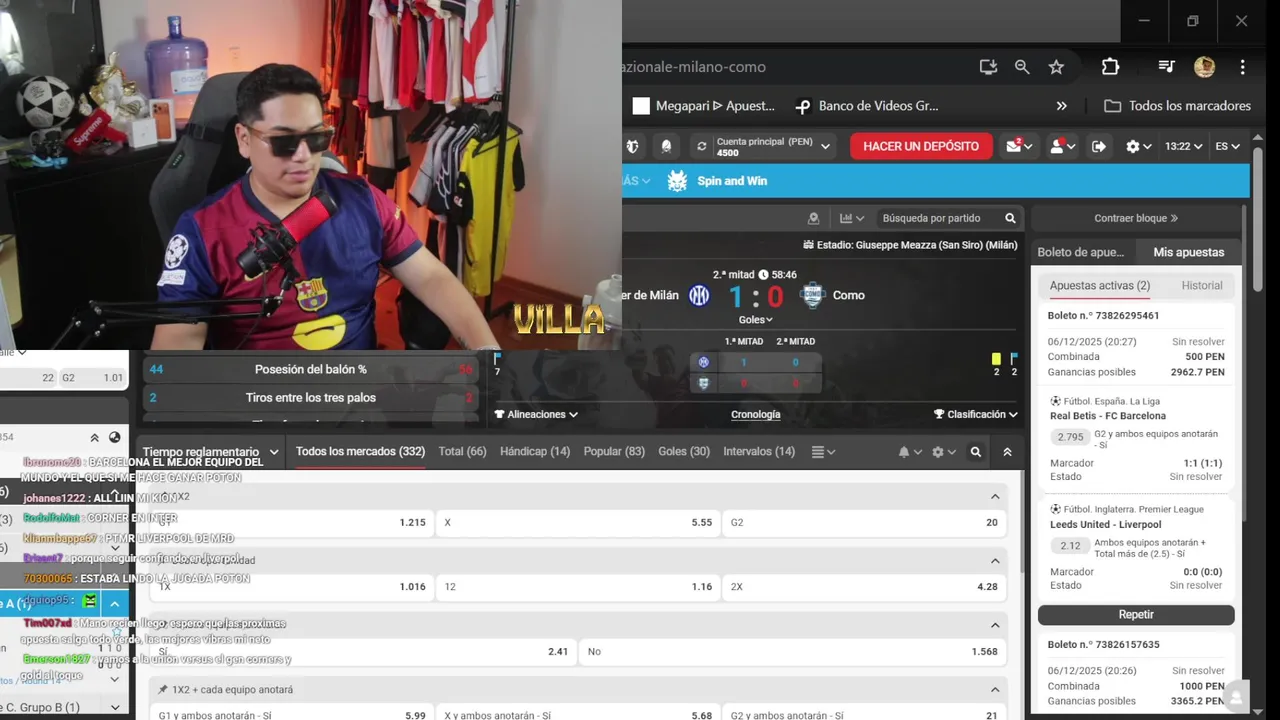The image size is (1280, 720).
Task: Select odds 1.215 for home win
Action: (290, 522)
